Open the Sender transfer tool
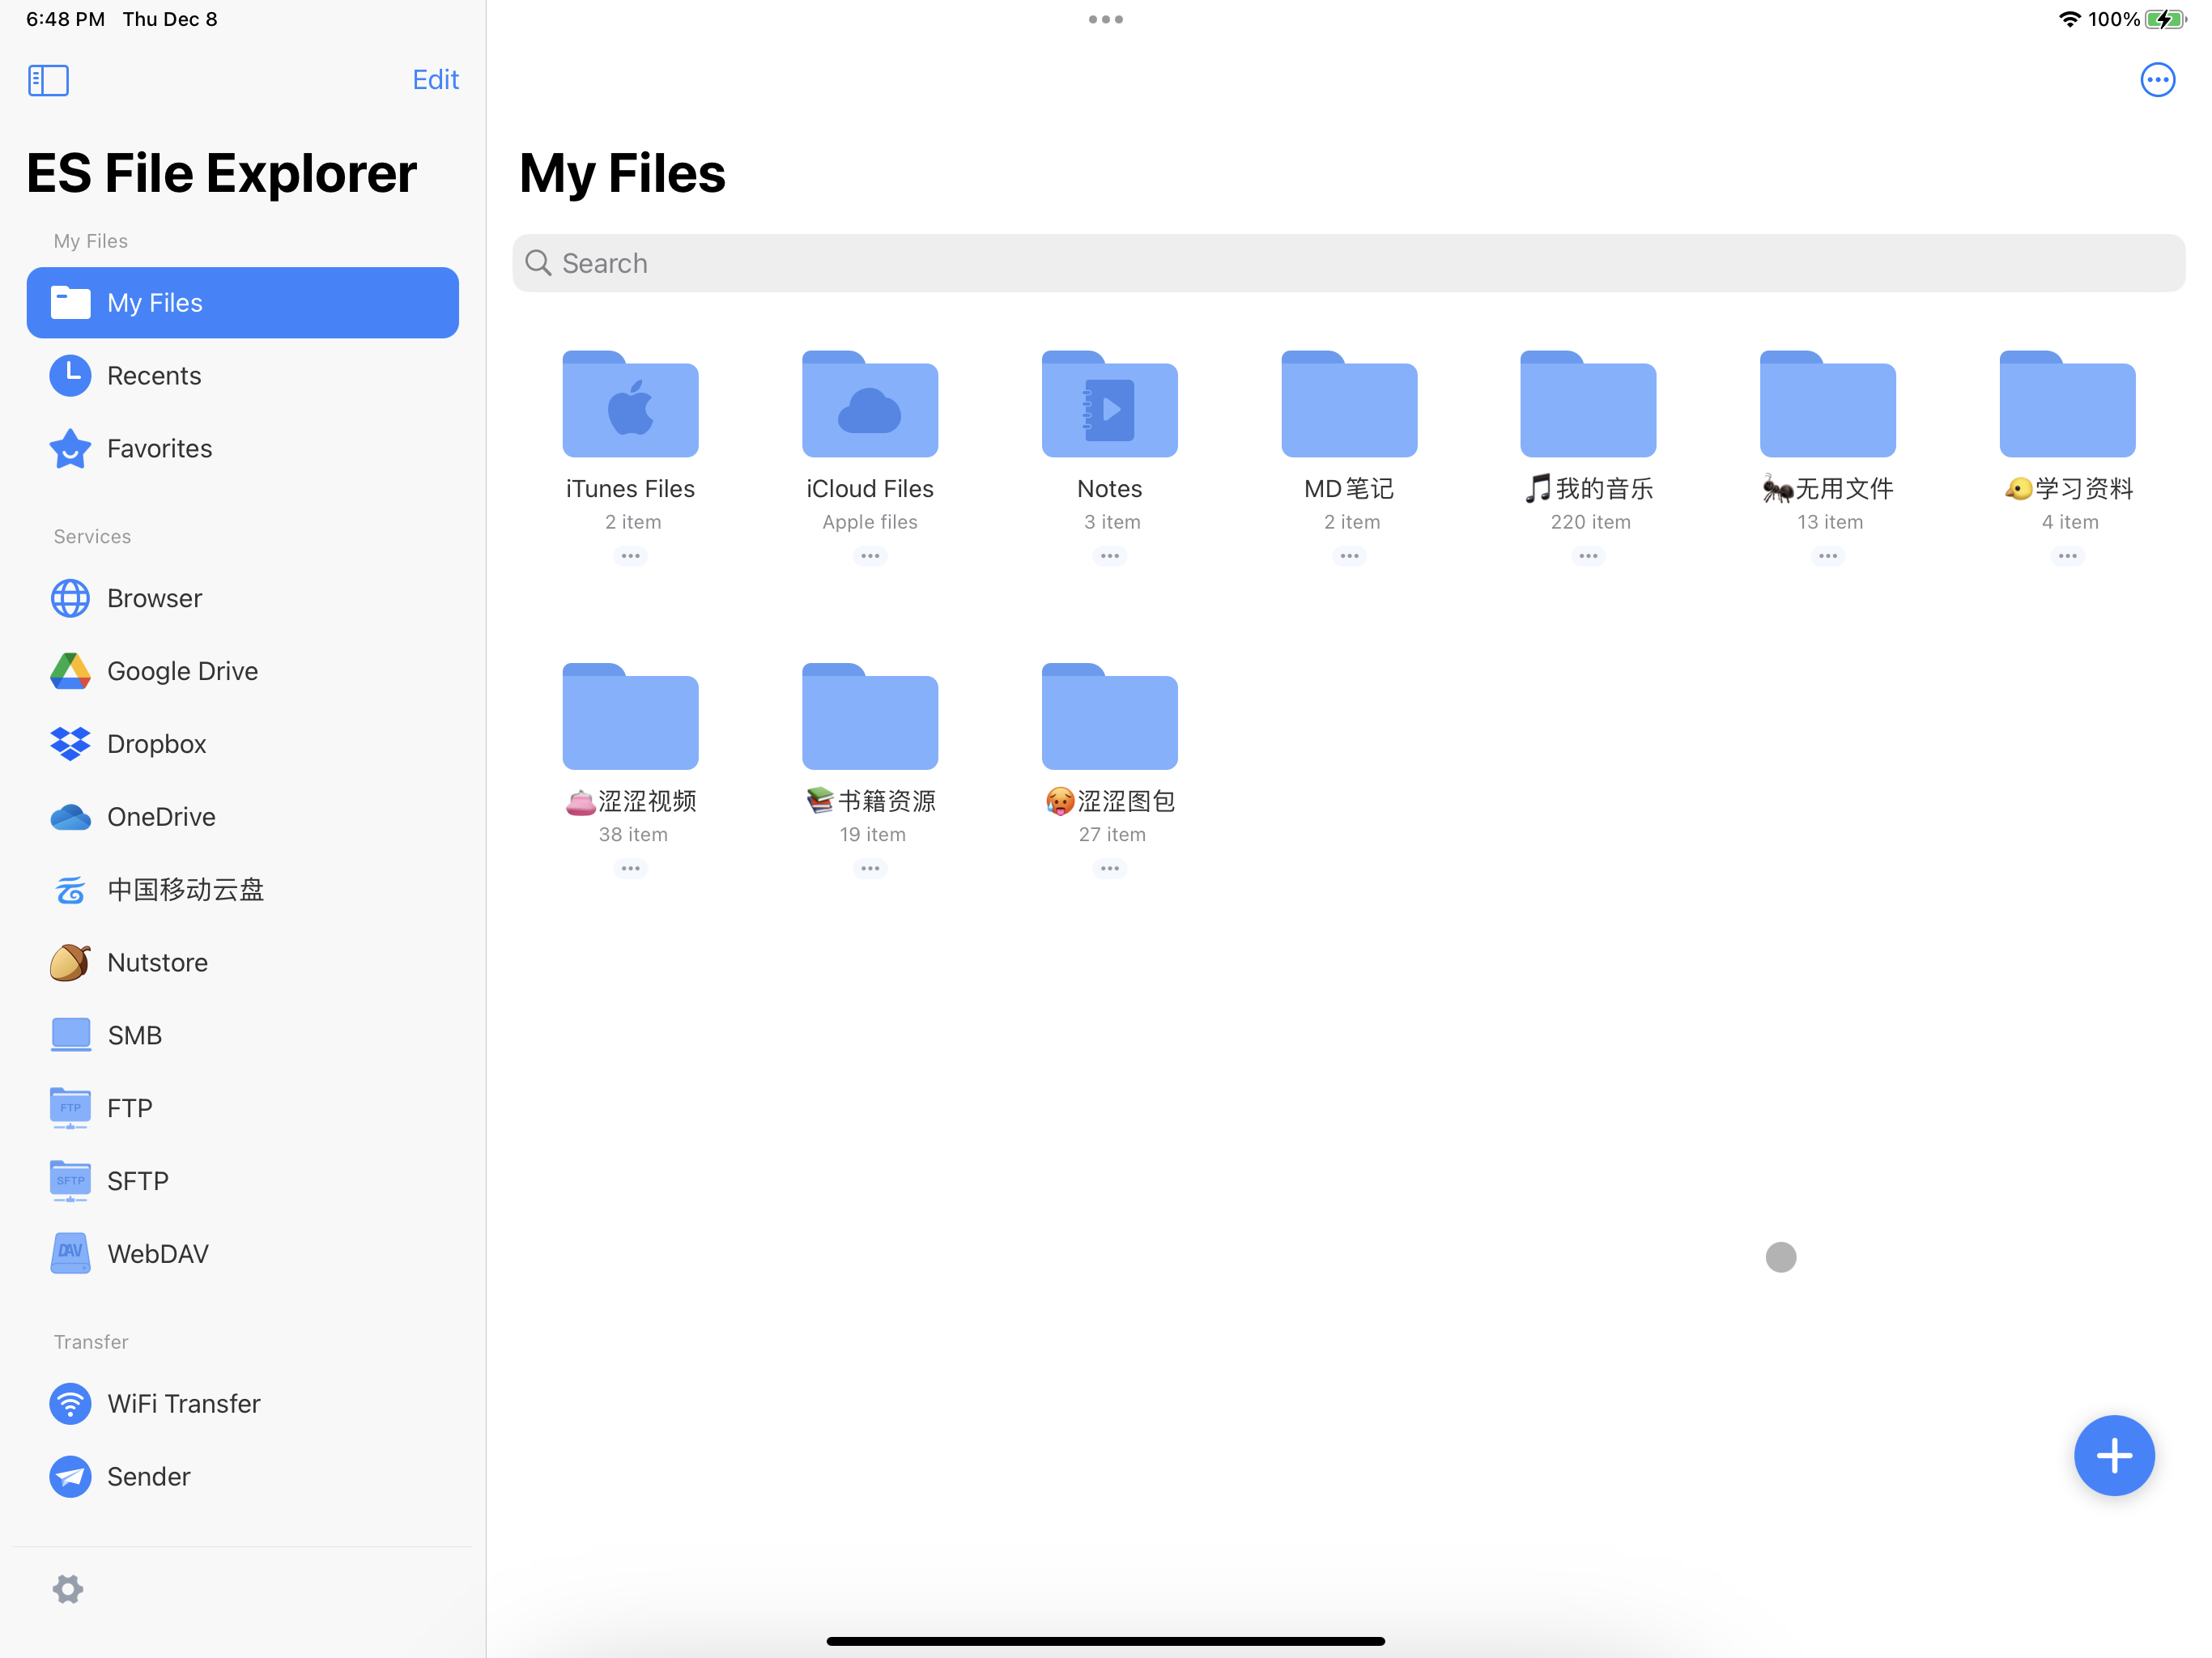The image size is (2212, 1658). 148,1476
